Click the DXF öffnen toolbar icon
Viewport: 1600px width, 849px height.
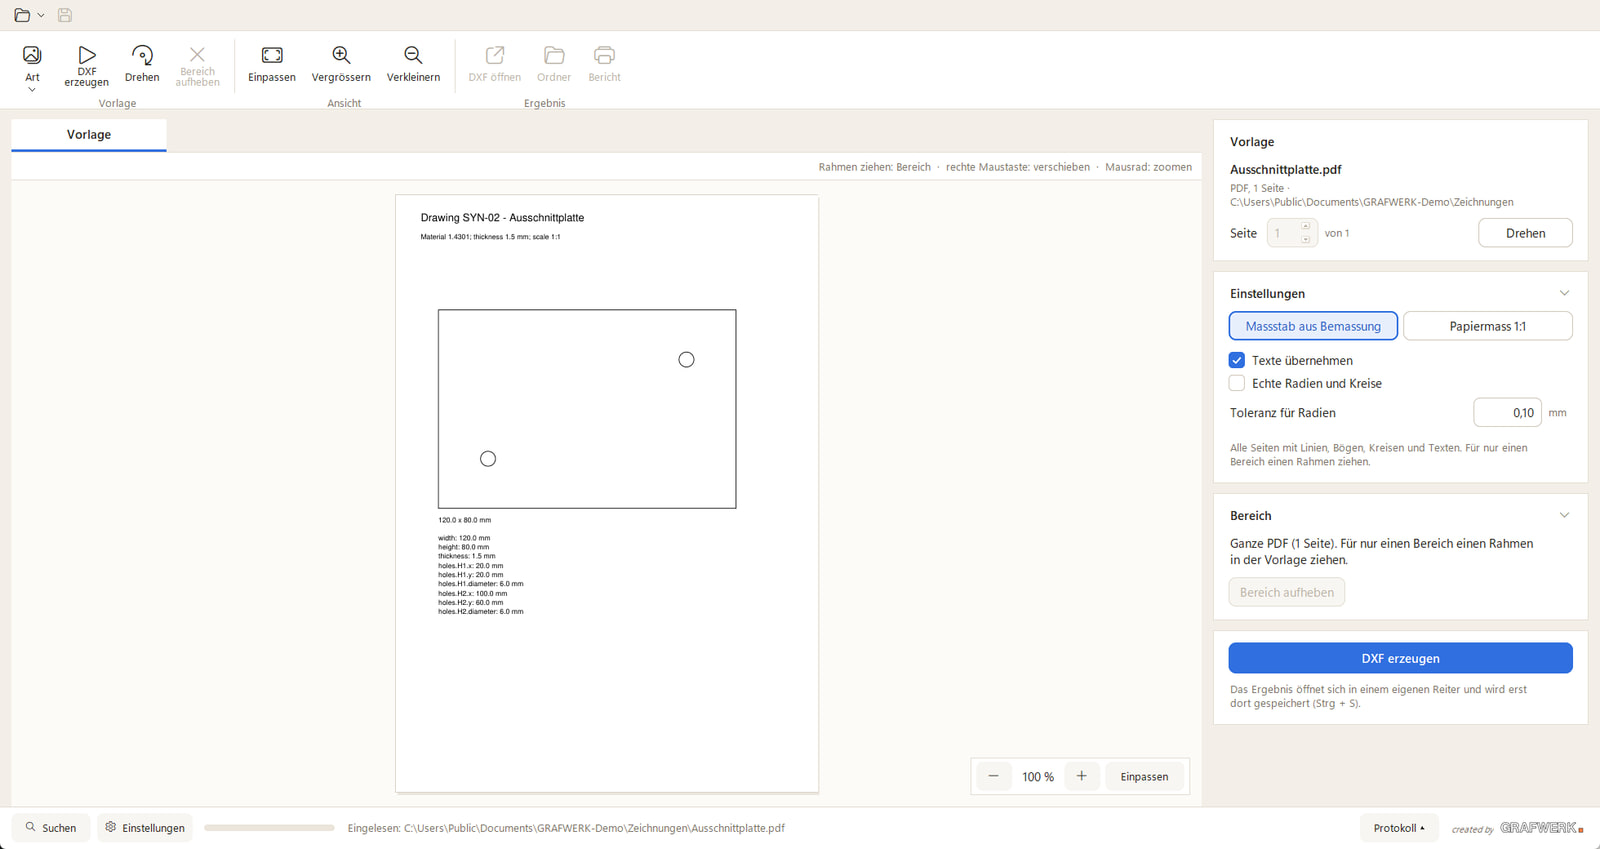[495, 65]
